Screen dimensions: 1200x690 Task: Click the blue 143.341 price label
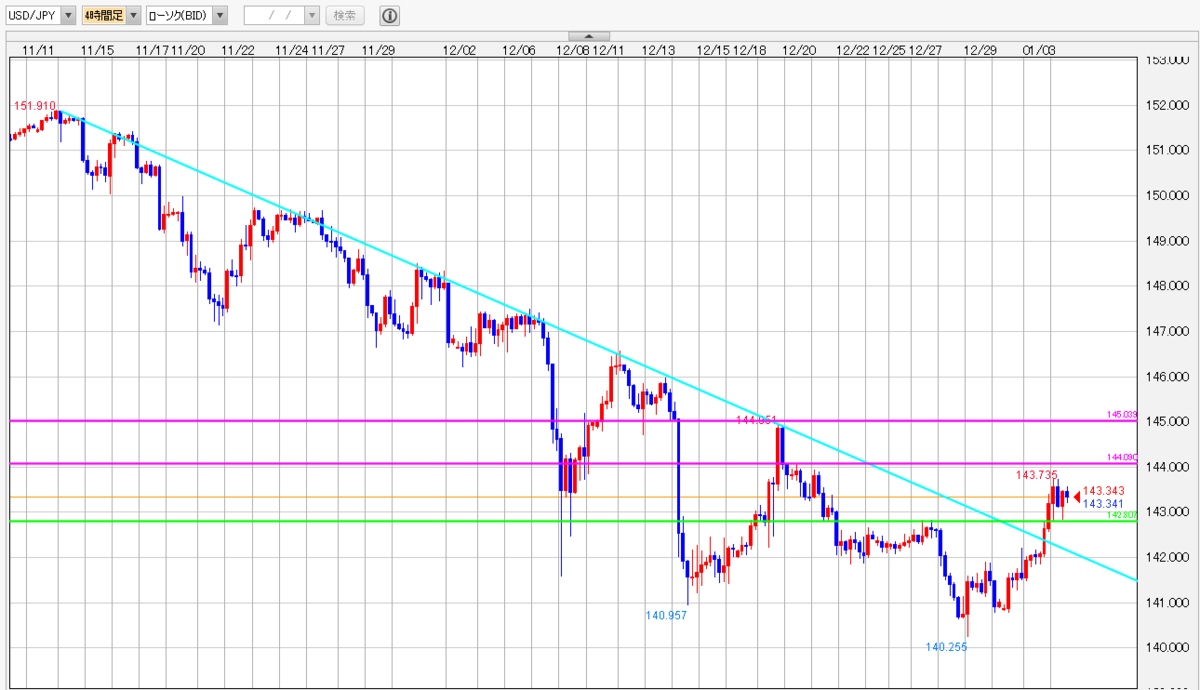pyautogui.click(x=1104, y=503)
